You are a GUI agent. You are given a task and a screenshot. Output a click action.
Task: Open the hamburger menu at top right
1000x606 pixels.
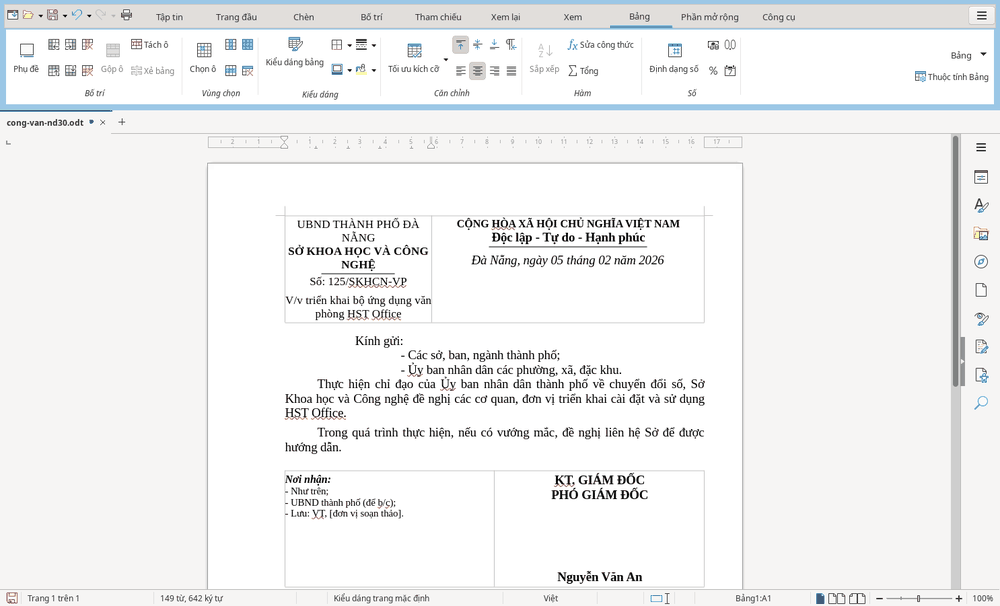pos(982,15)
